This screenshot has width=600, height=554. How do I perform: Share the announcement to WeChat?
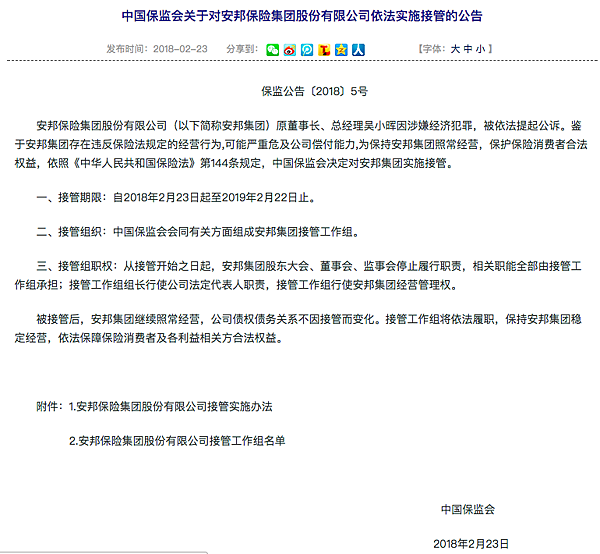272,50
